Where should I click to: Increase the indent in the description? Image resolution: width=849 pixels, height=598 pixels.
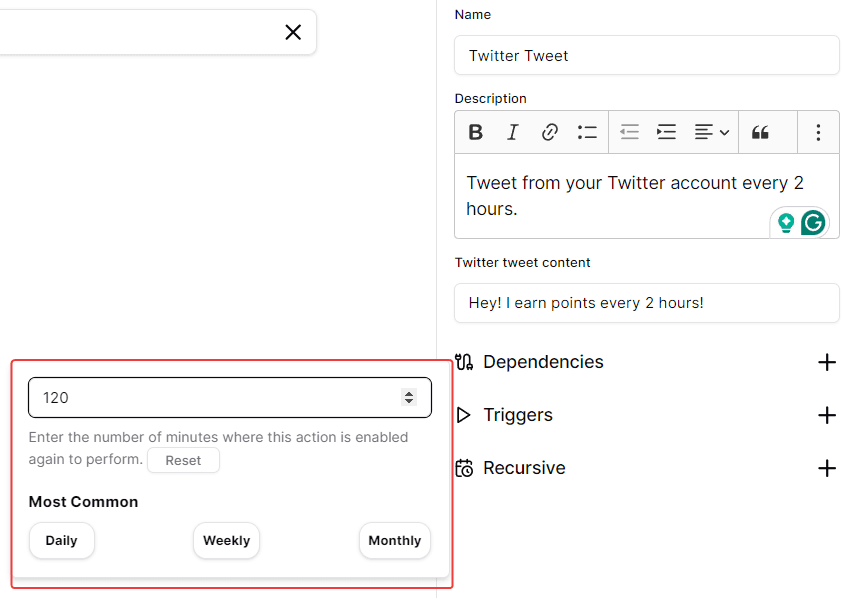coord(666,131)
